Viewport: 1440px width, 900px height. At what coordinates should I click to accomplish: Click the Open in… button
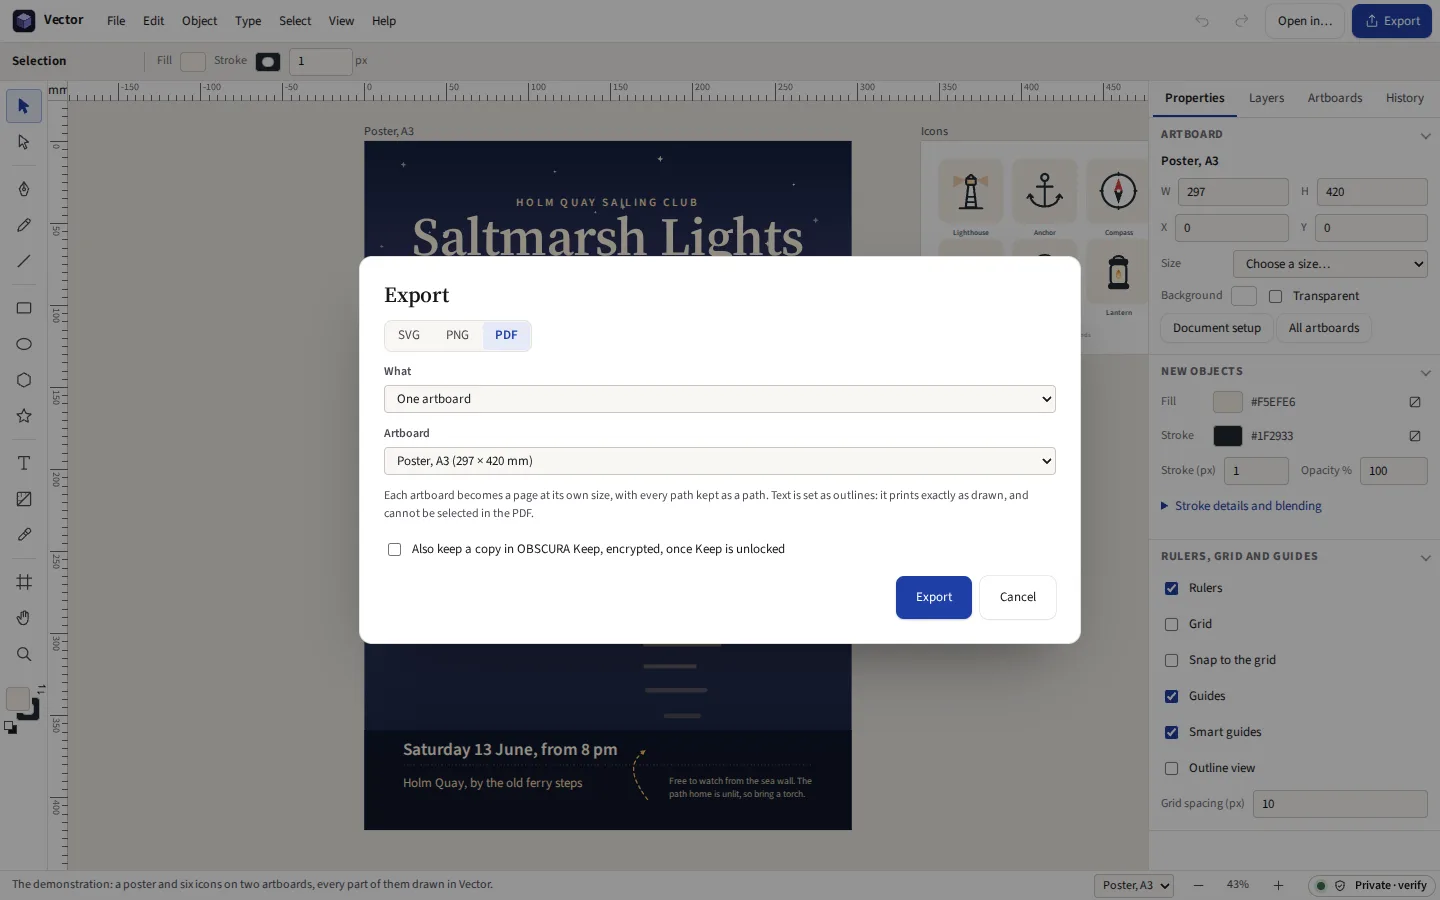click(1305, 21)
